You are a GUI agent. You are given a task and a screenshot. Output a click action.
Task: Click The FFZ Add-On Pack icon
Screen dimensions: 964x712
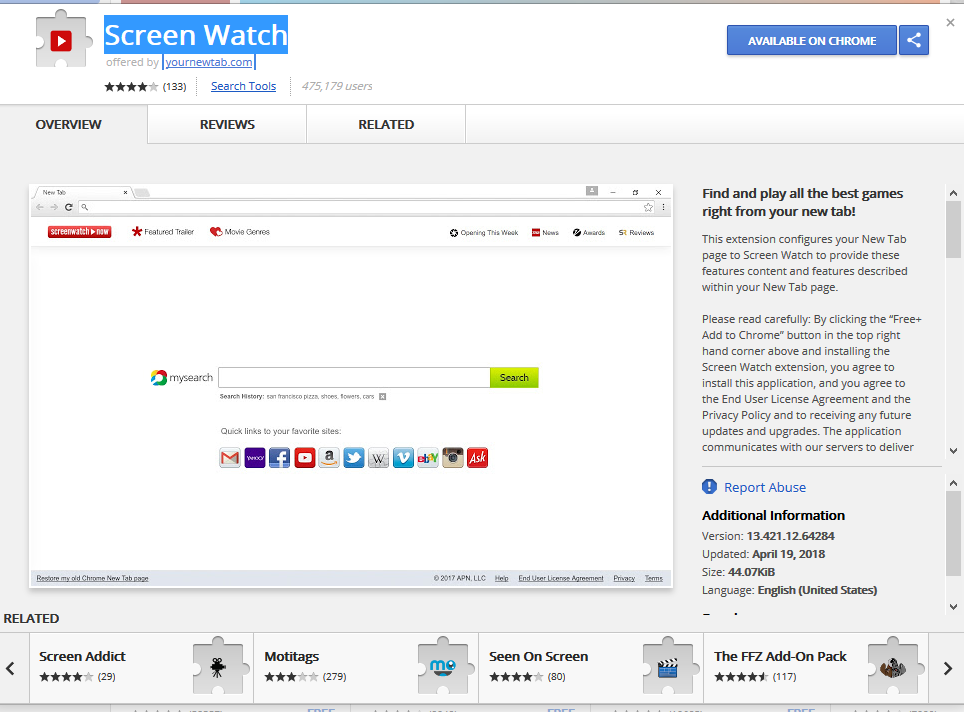(893, 663)
